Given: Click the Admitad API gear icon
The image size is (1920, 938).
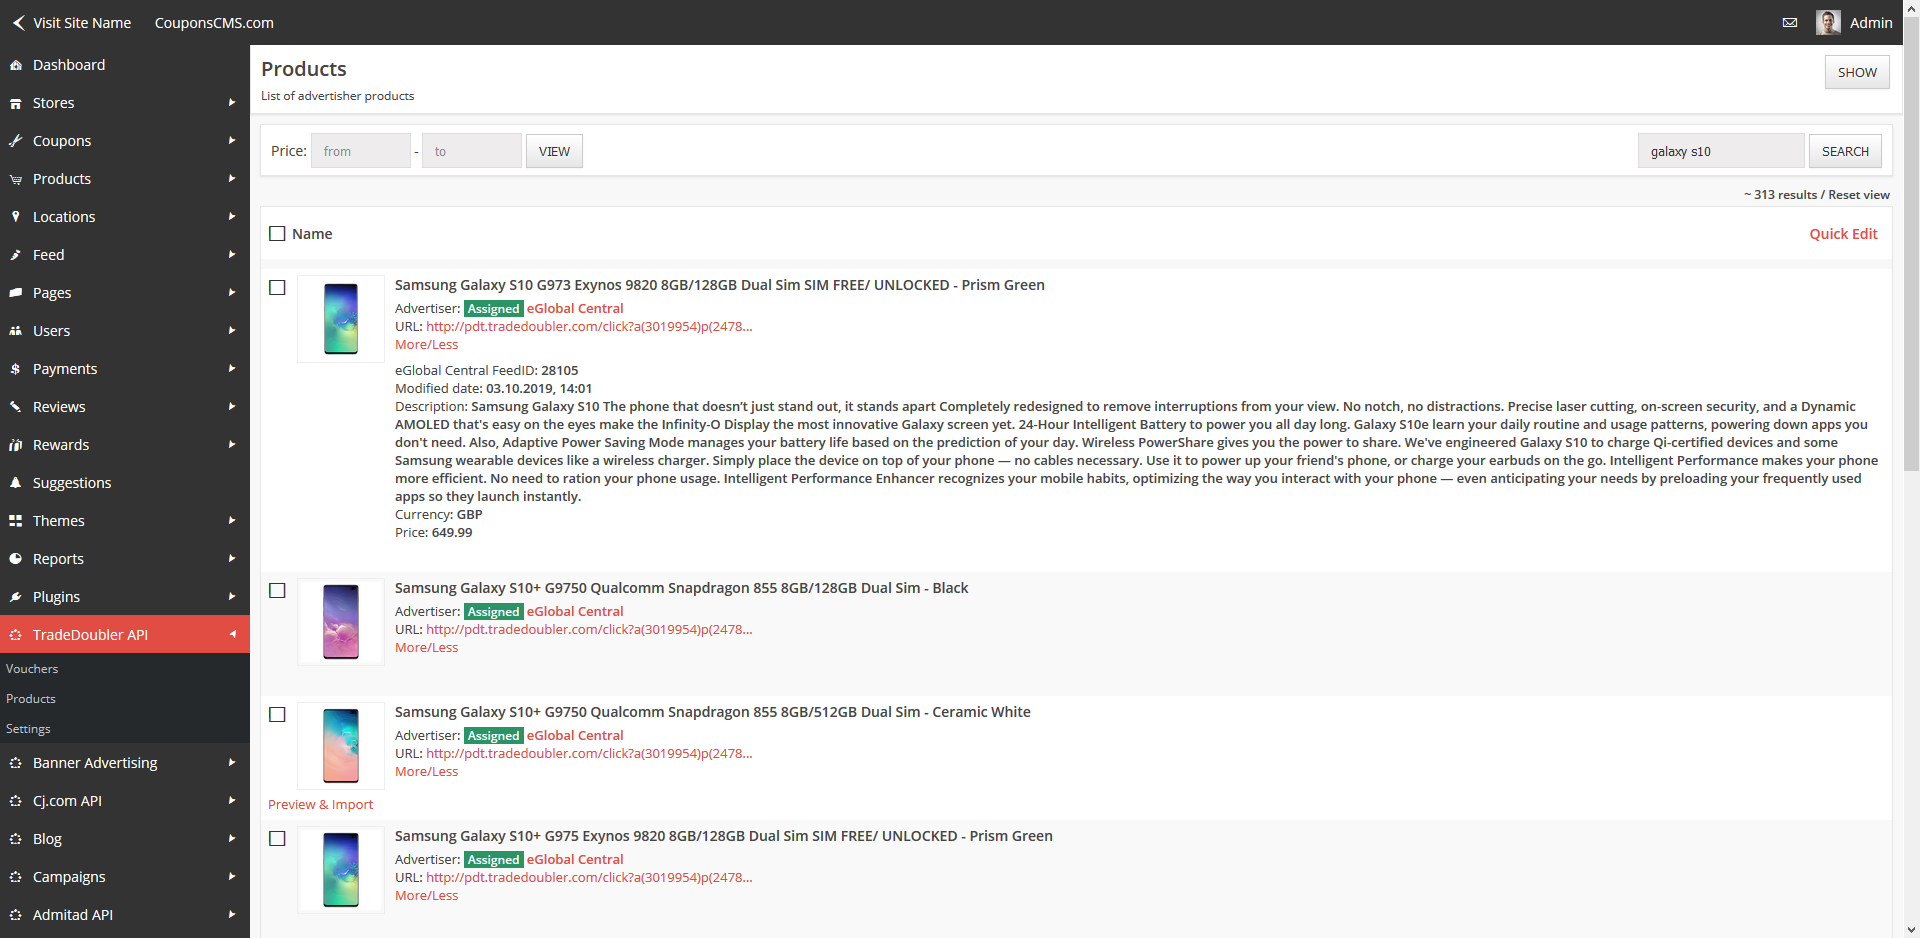Looking at the screenshot, I should (15, 915).
